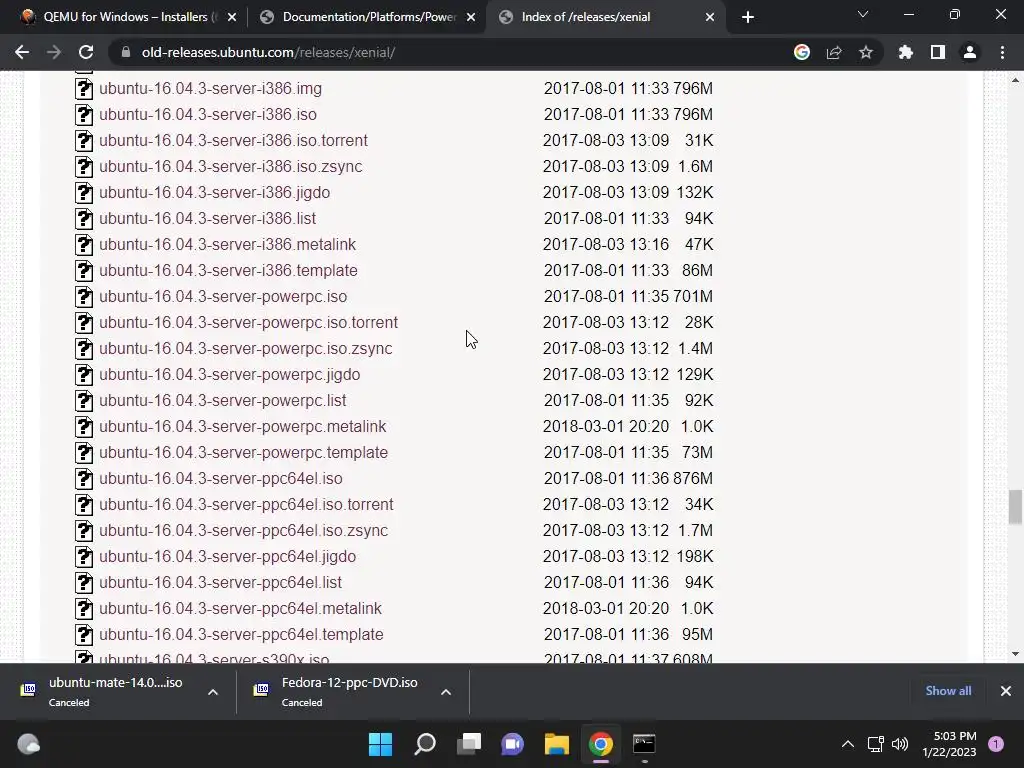
Task: Open ubuntu-16.04.3-server-powerpc.iso.zsync link
Action: tap(246, 349)
